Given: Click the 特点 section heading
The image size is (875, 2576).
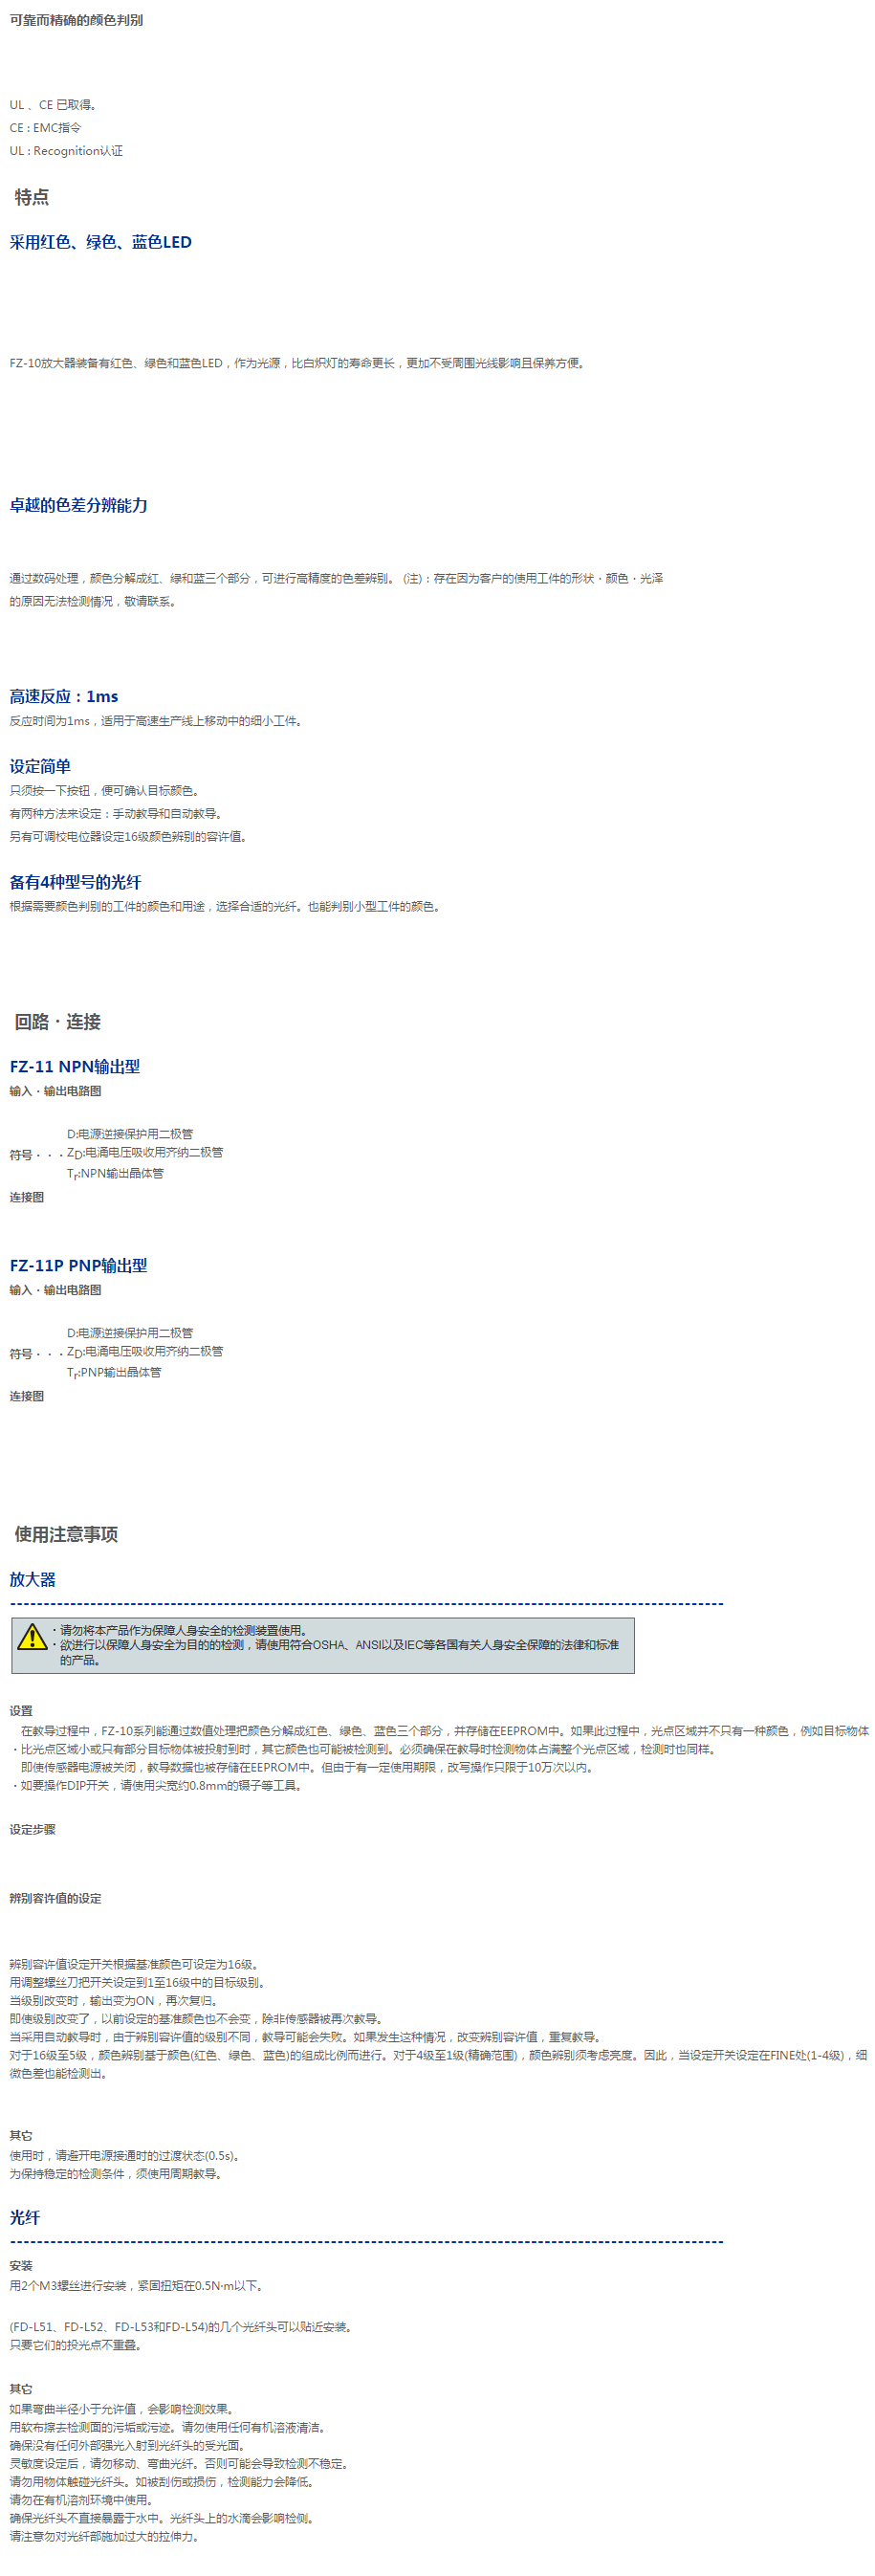Looking at the screenshot, I should point(32,197).
